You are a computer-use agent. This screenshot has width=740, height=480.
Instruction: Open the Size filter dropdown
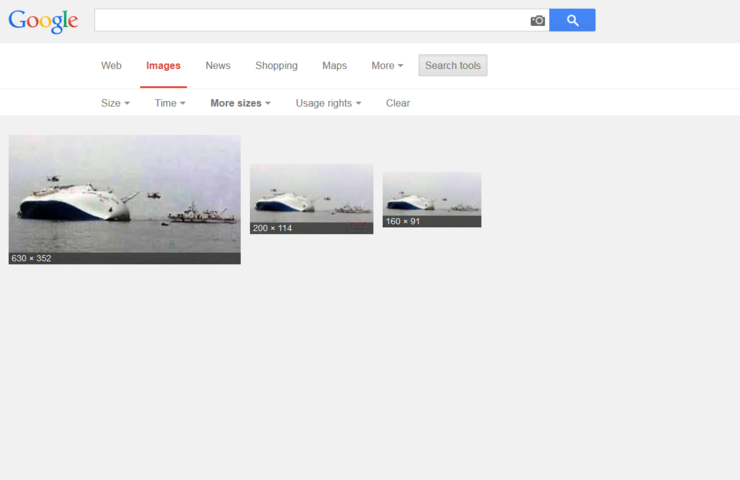tap(115, 103)
